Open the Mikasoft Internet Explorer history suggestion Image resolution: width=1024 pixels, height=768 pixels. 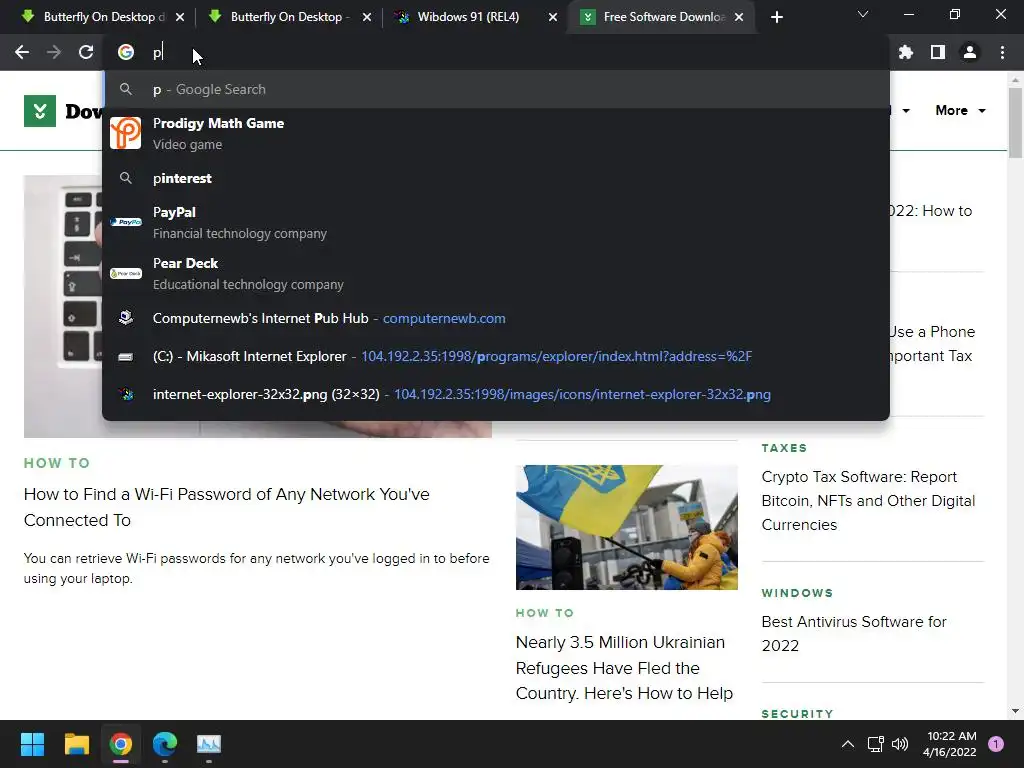coord(496,357)
